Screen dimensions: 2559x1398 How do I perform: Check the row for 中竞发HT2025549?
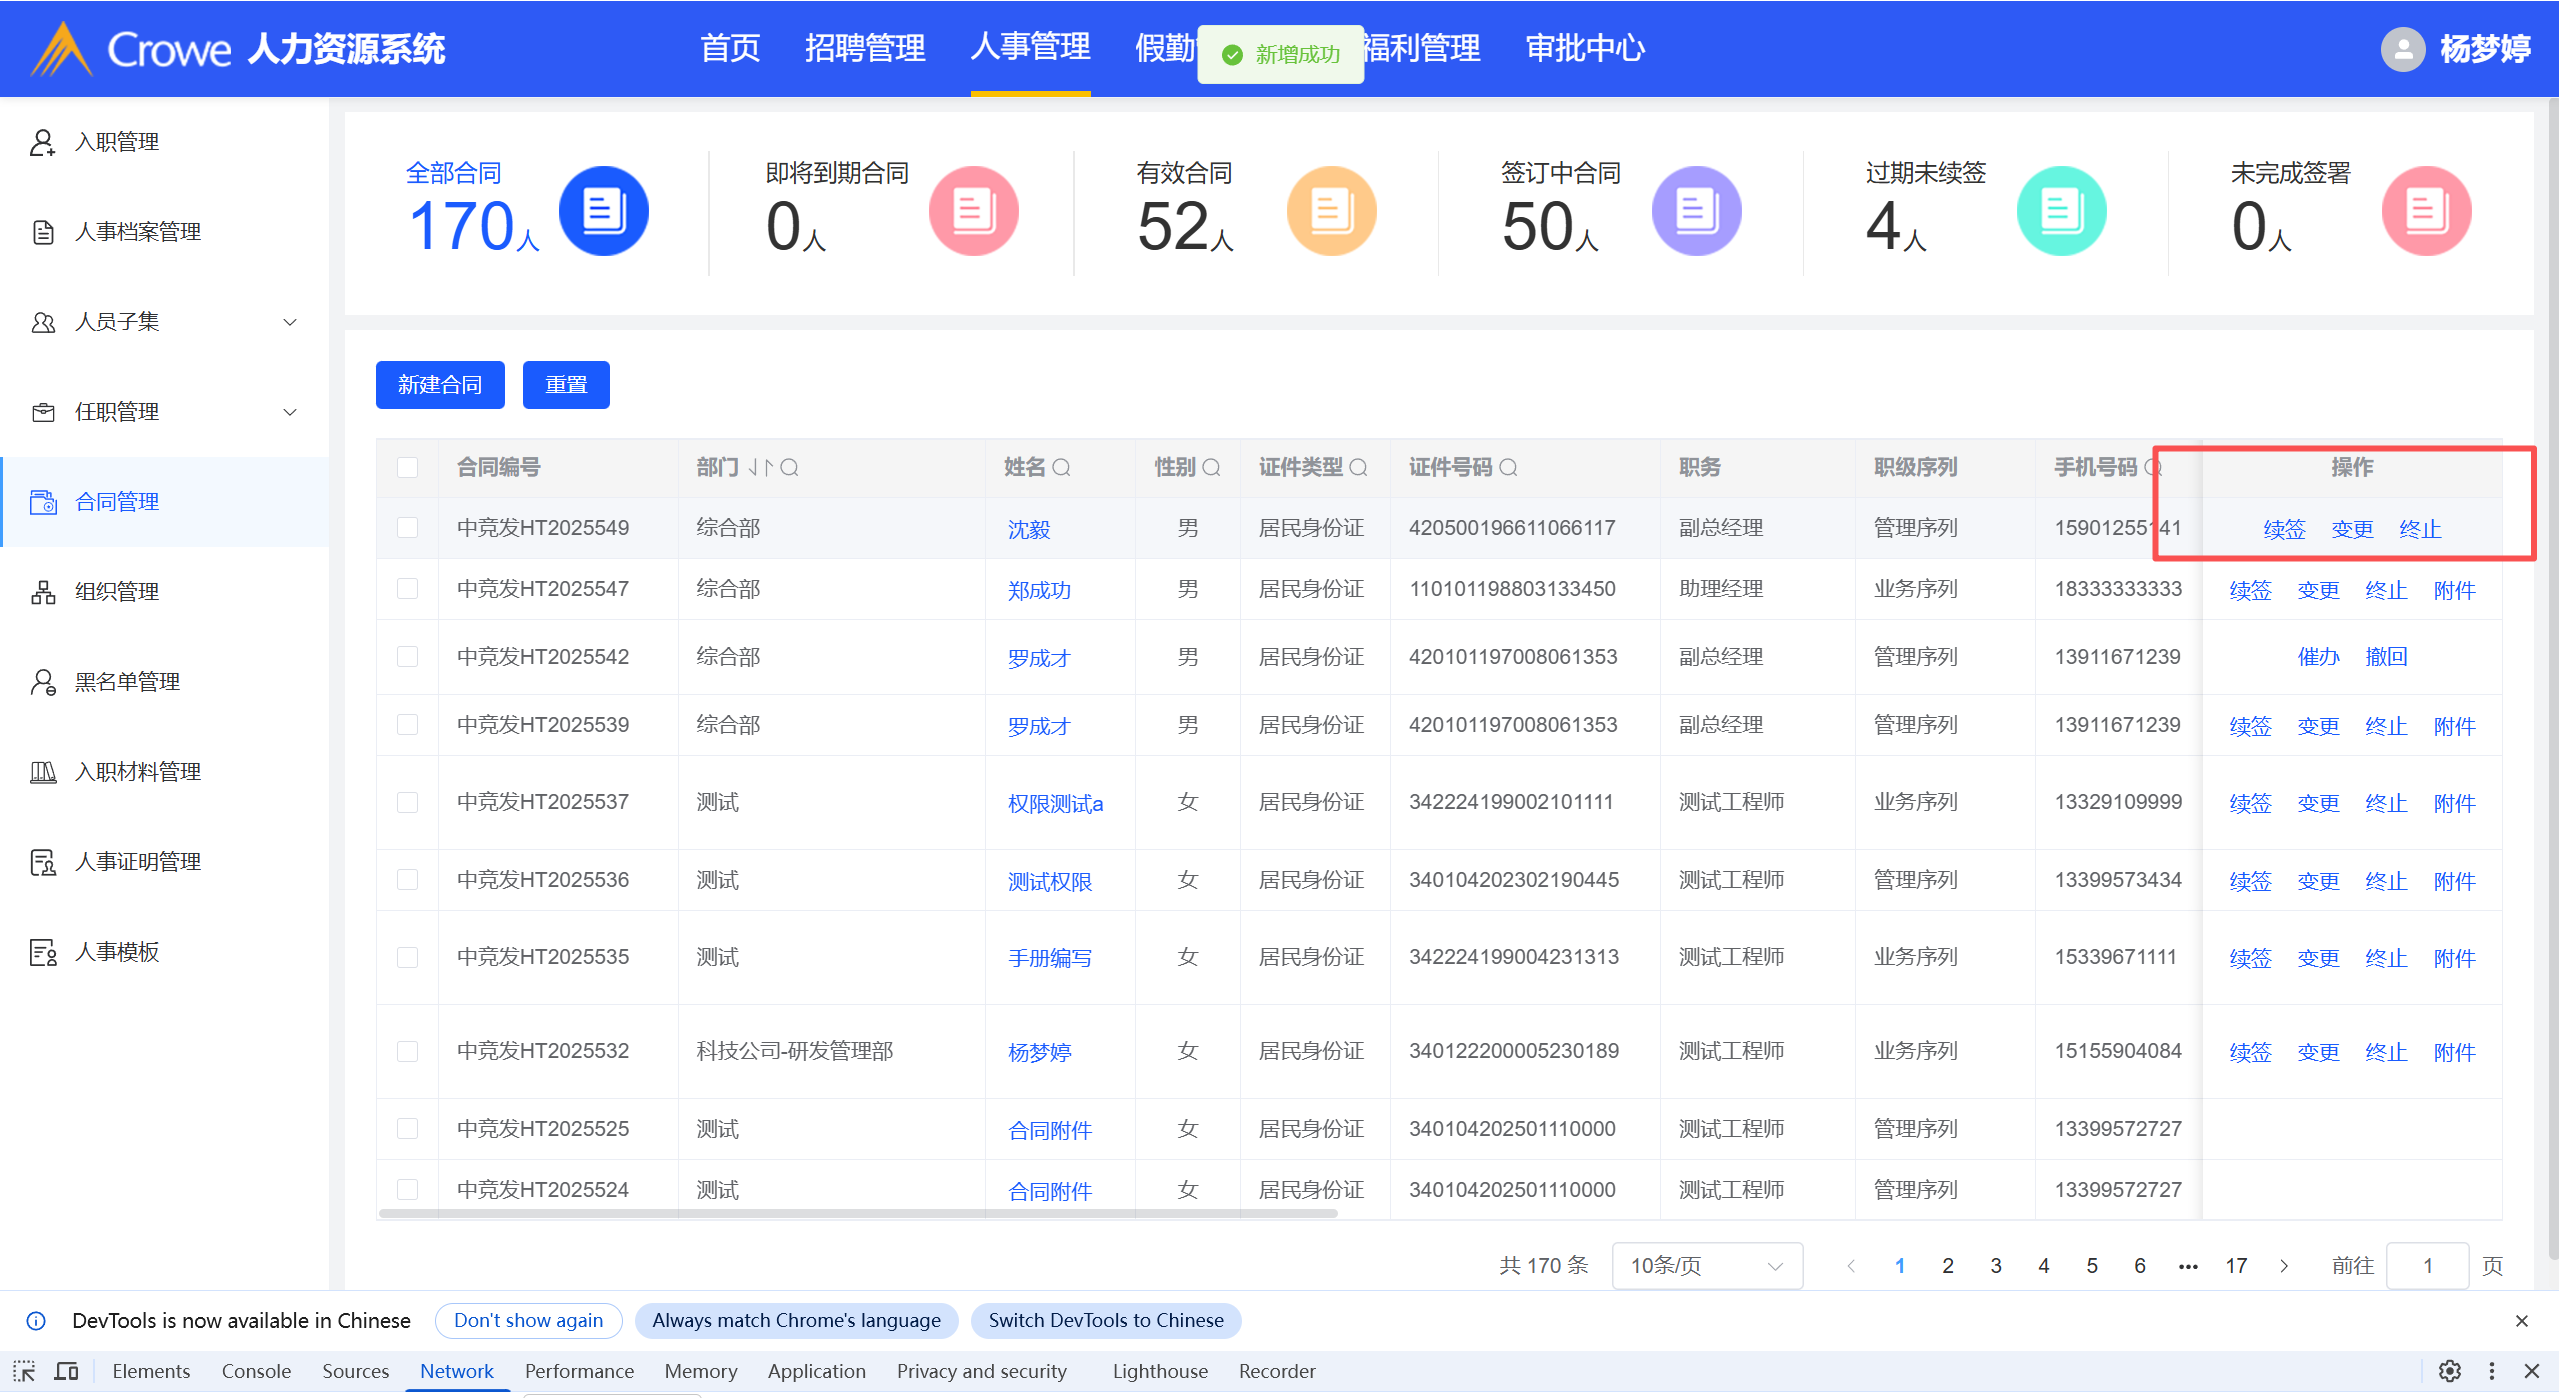tap(407, 527)
